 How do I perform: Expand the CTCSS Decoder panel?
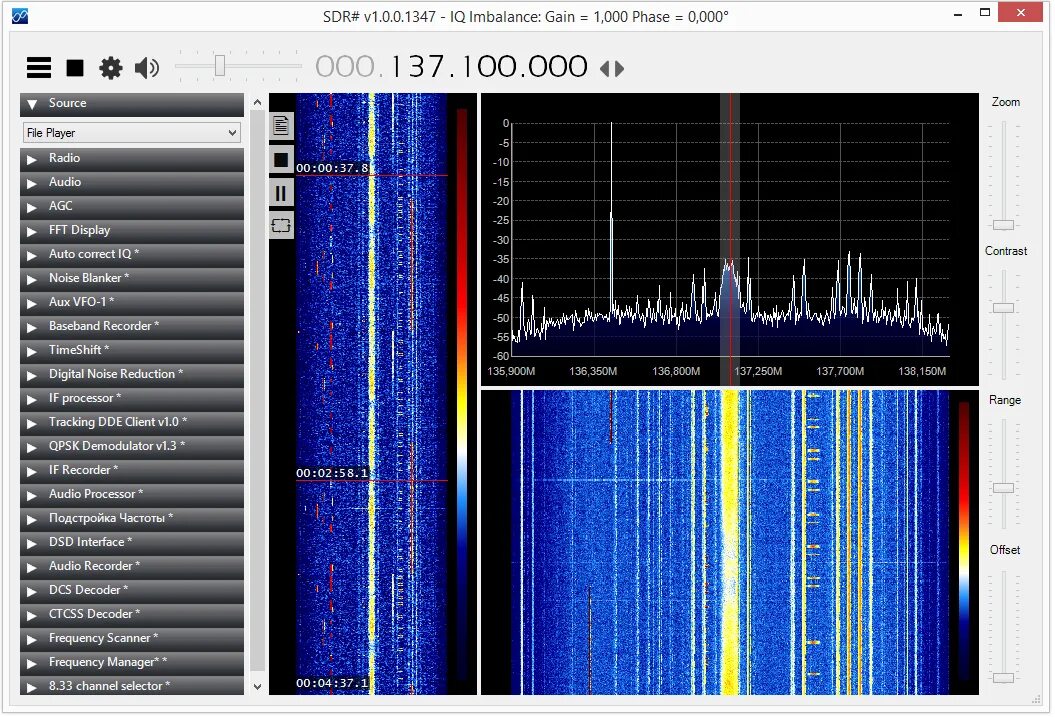132,615
